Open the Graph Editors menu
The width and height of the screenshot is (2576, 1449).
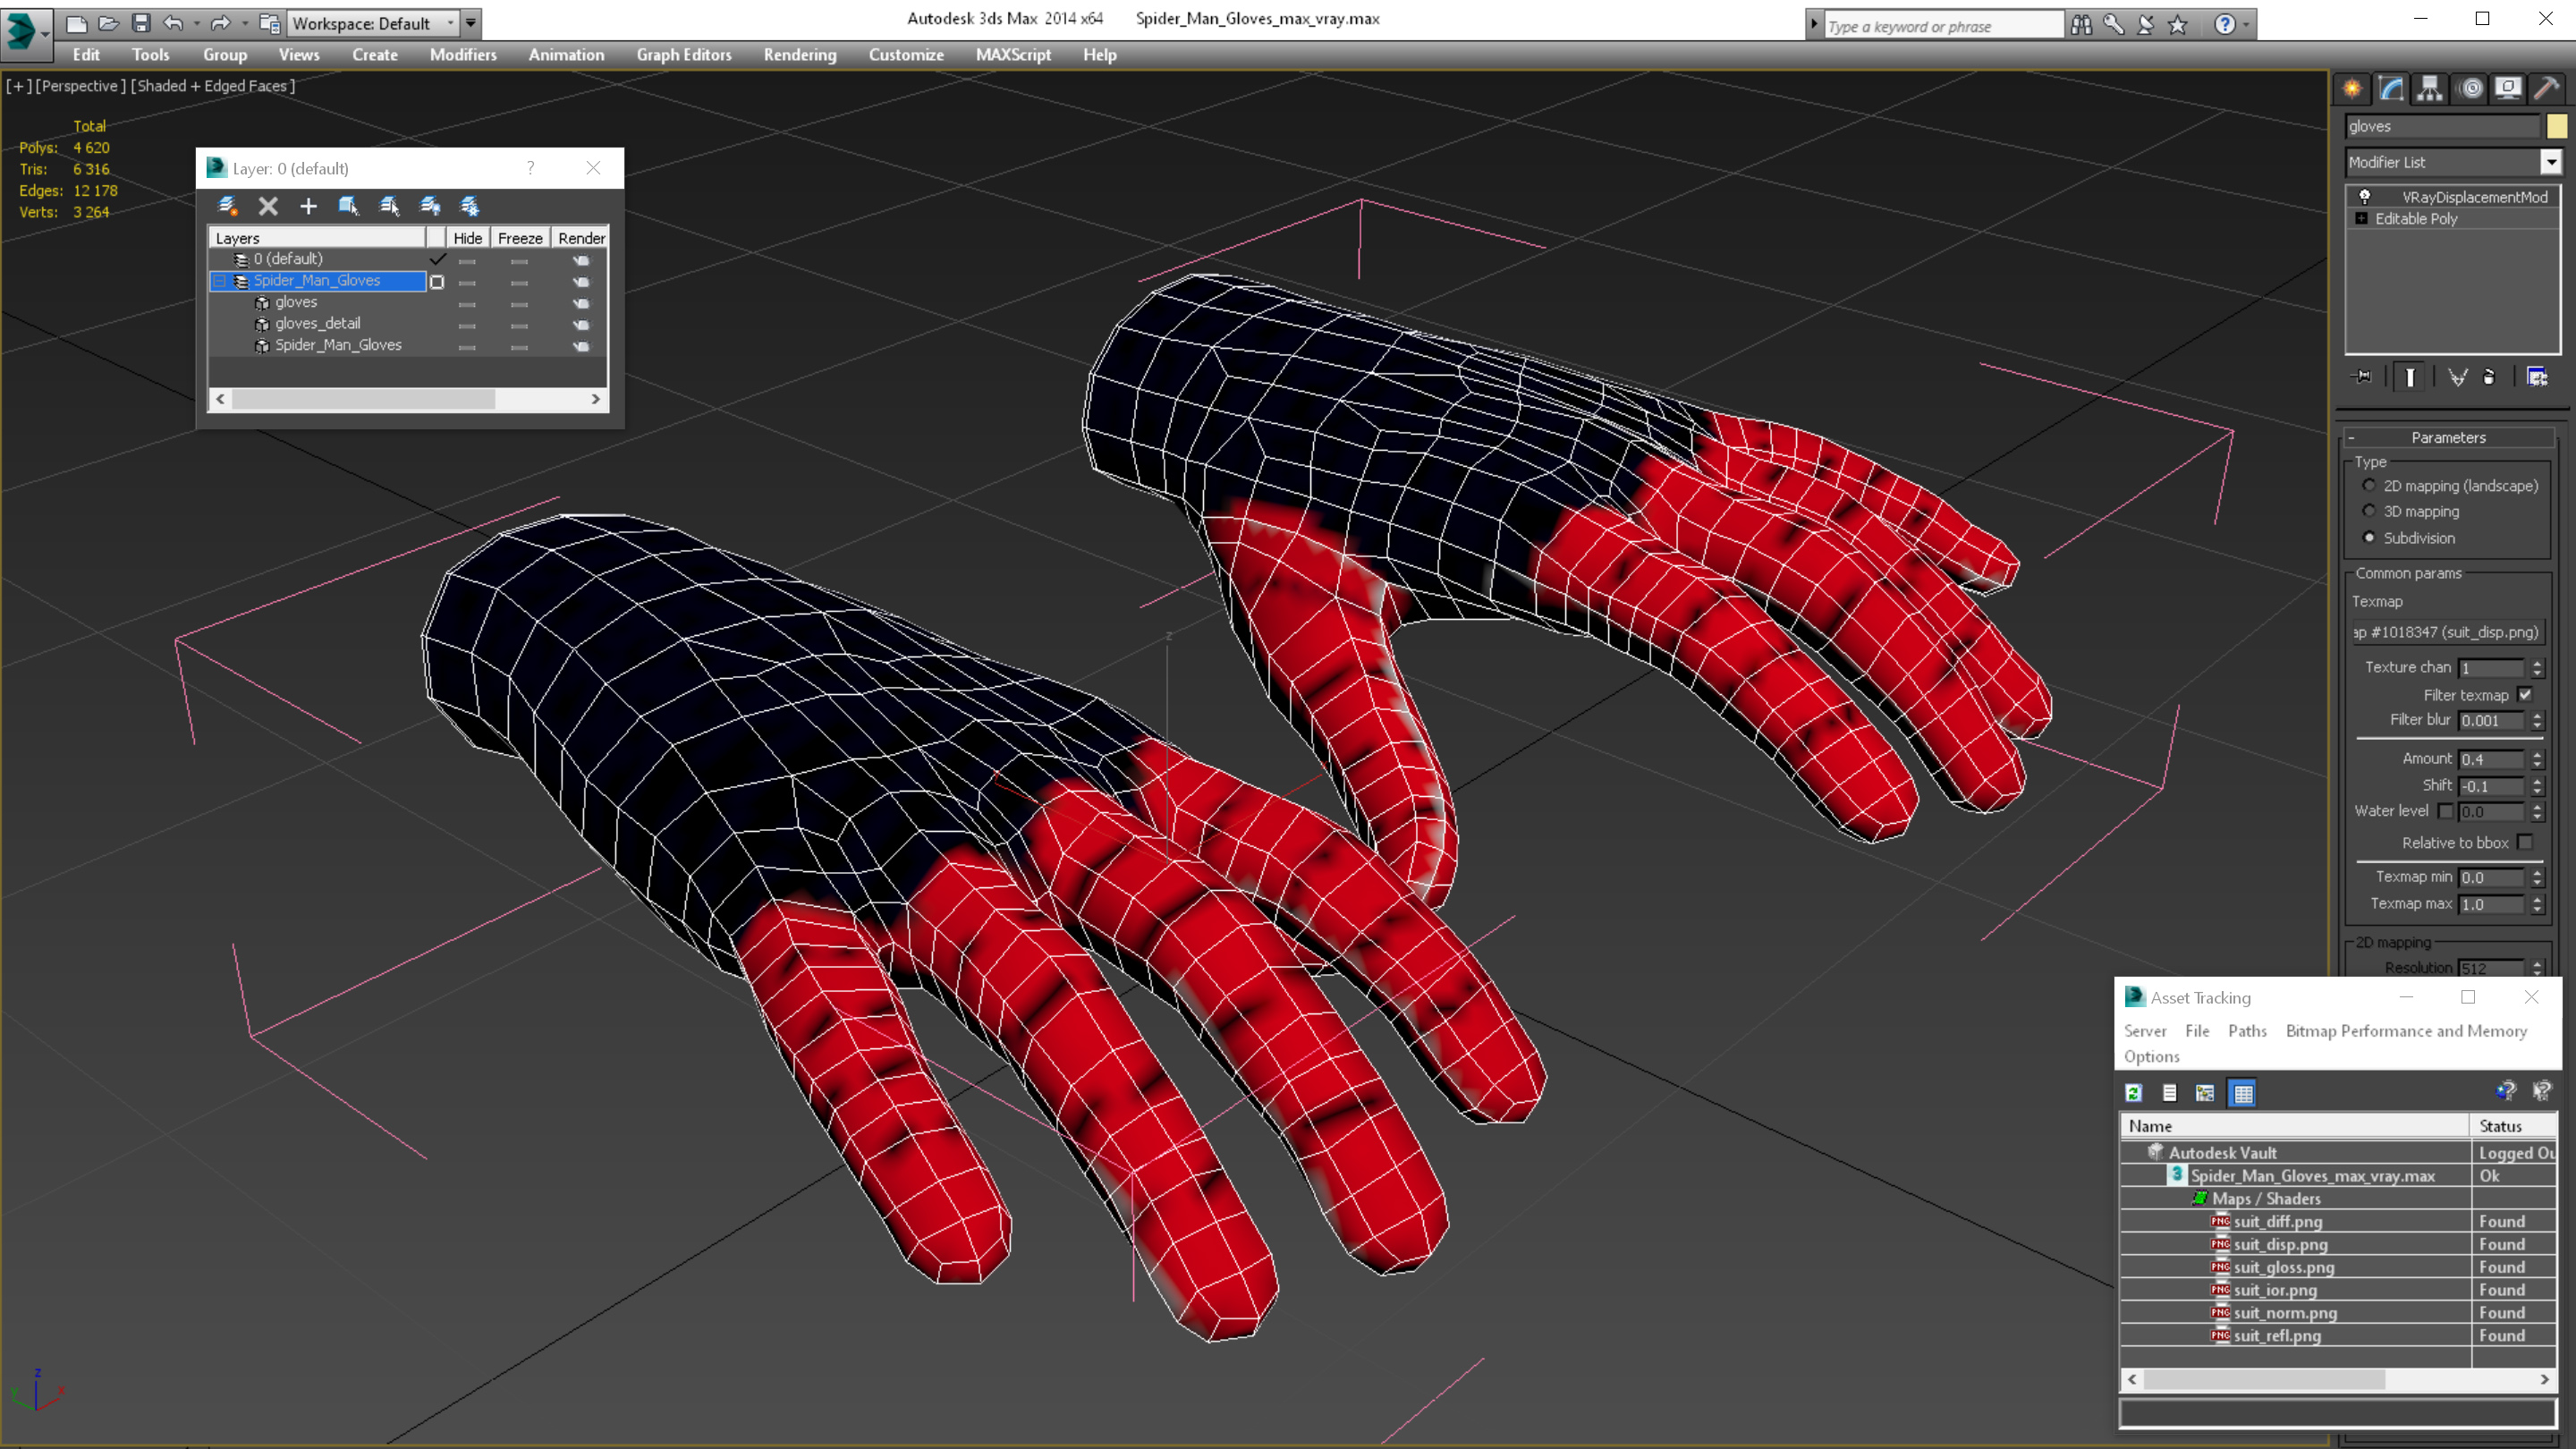(x=684, y=55)
